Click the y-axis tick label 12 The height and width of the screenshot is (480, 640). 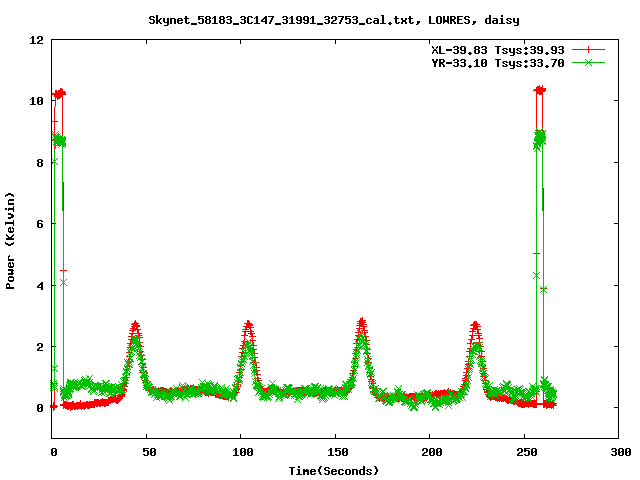(36, 40)
